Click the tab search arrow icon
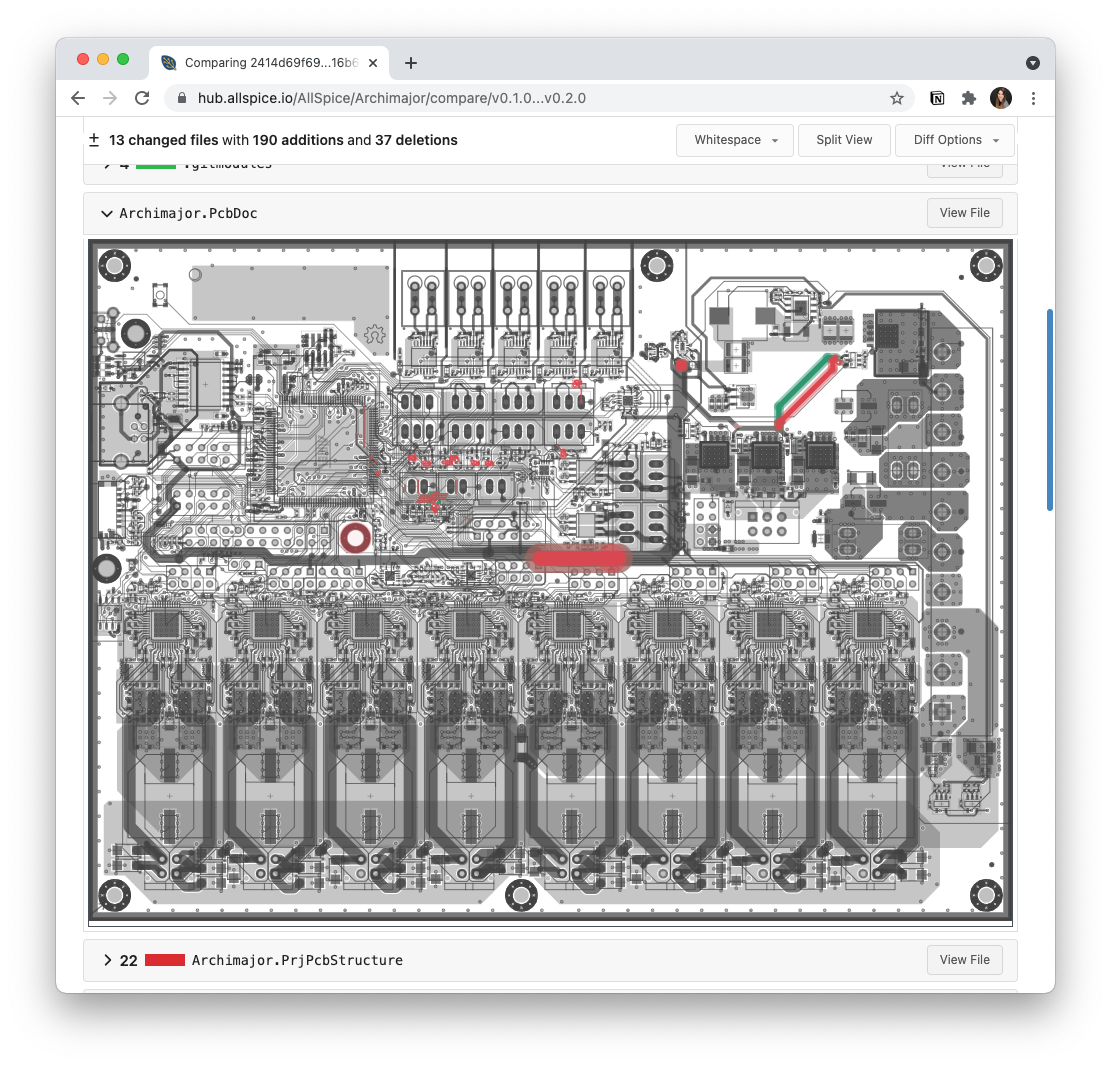This screenshot has width=1111, height=1067. 1033,62
